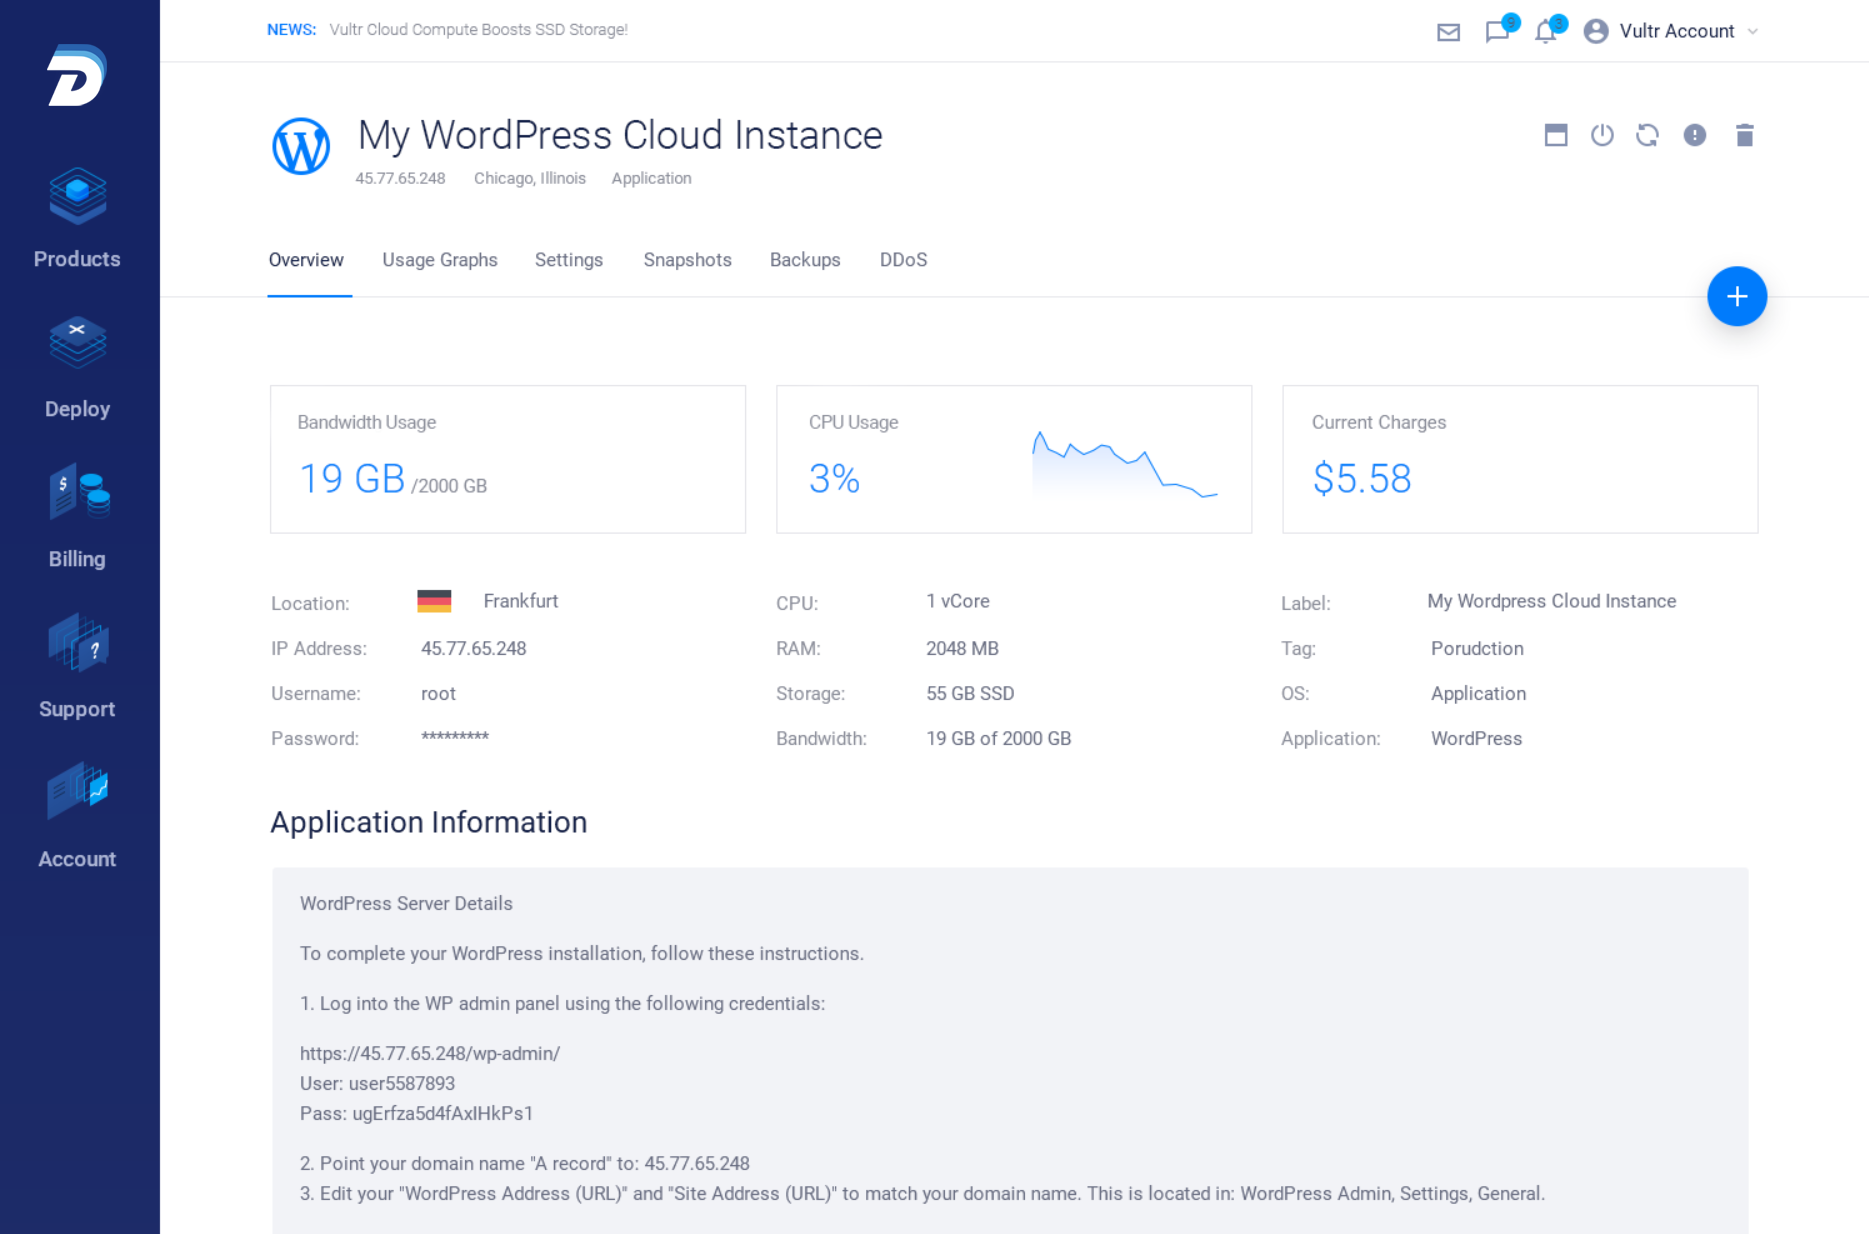Viewport: 1869px width, 1234px height.
Task: Switch to the Usage Graphs tab
Action: (440, 260)
